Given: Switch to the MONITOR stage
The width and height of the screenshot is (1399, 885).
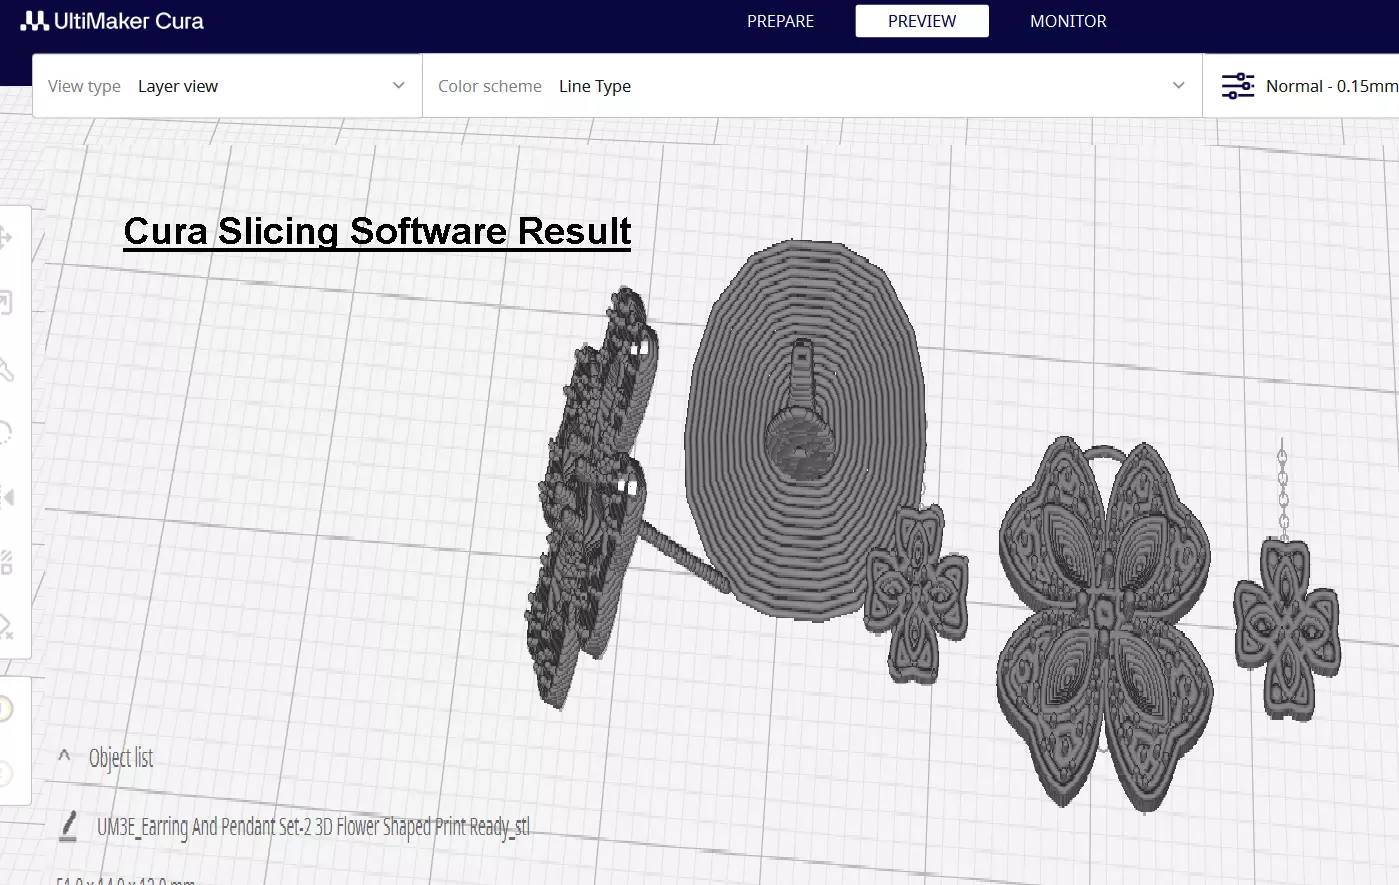Looking at the screenshot, I should (x=1068, y=21).
